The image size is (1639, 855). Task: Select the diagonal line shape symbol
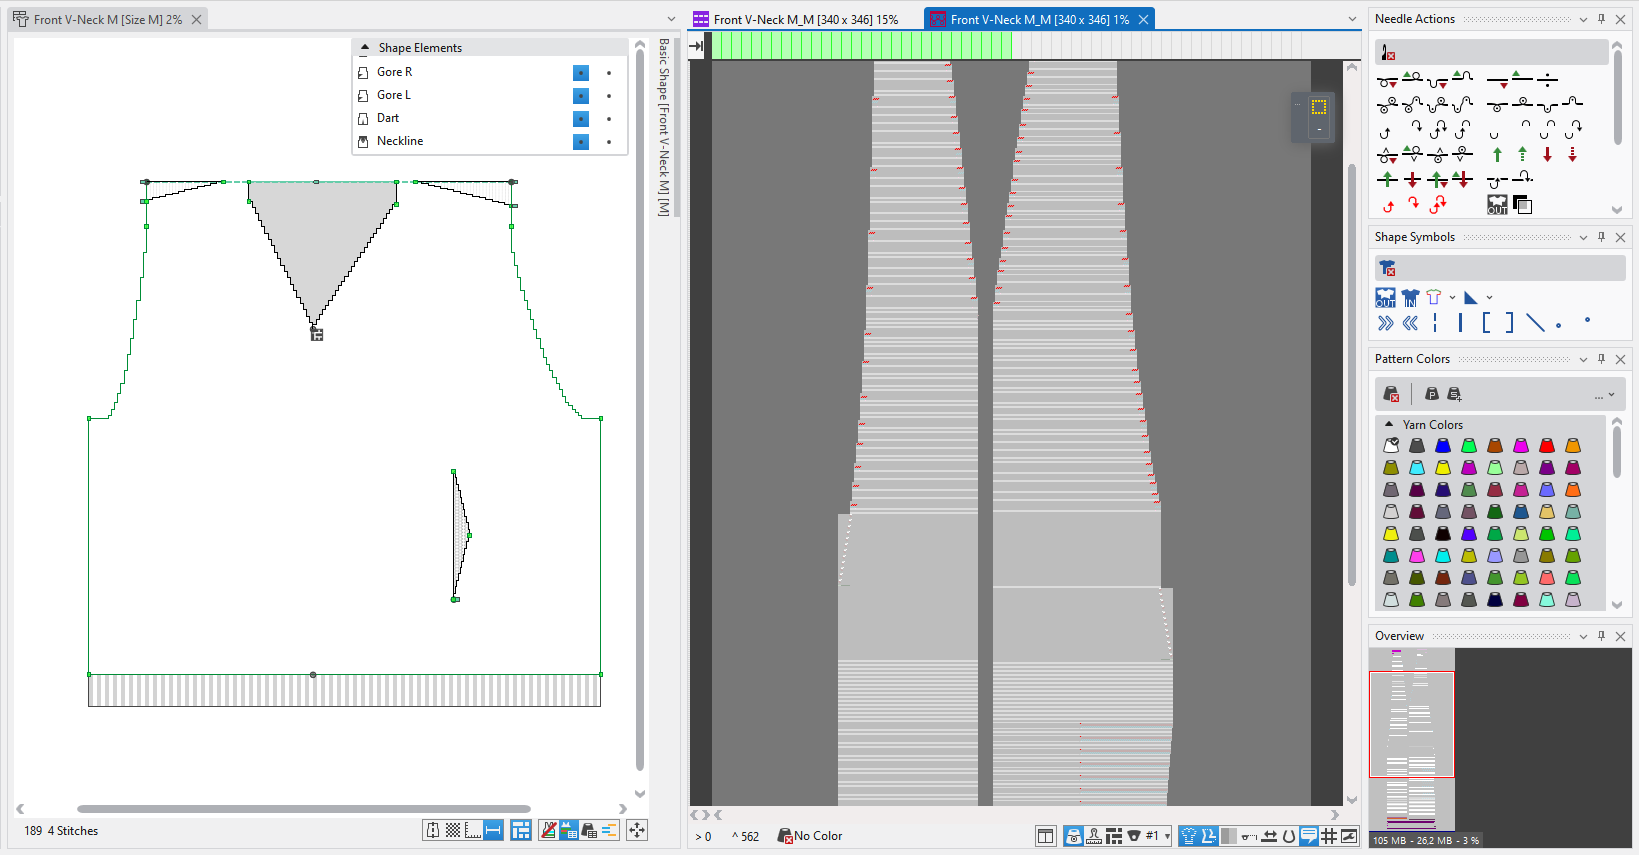tap(1535, 322)
